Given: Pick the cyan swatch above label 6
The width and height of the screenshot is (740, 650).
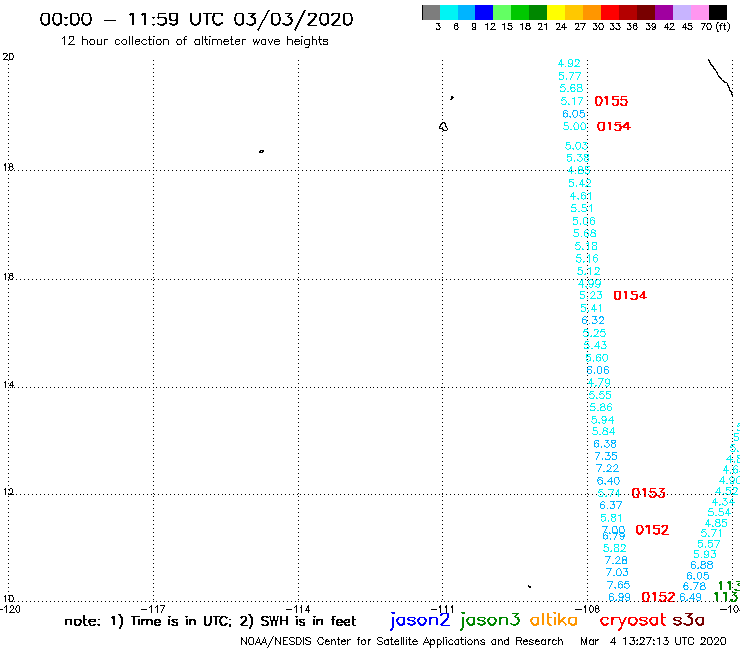Looking at the screenshot, I should (x=449, y=12).
